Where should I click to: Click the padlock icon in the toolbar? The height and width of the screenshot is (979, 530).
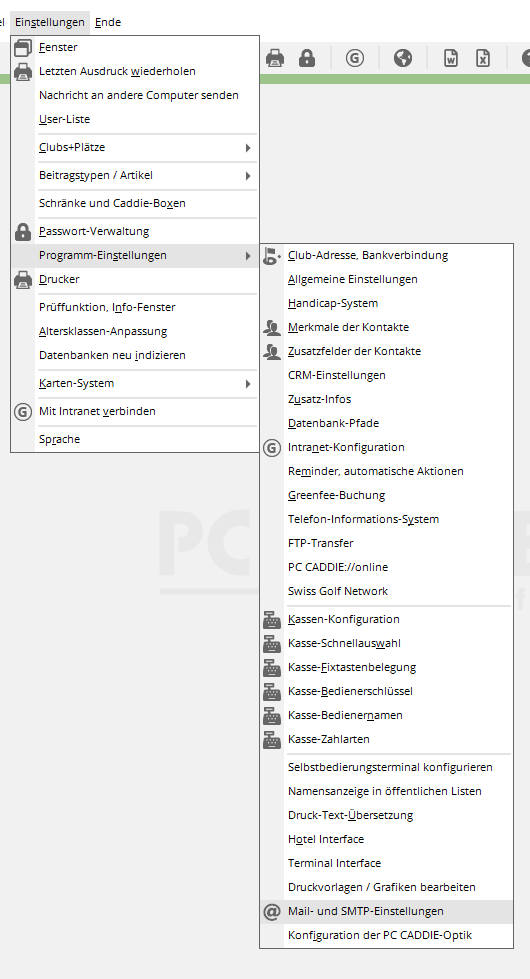click(x=307, y=58)
